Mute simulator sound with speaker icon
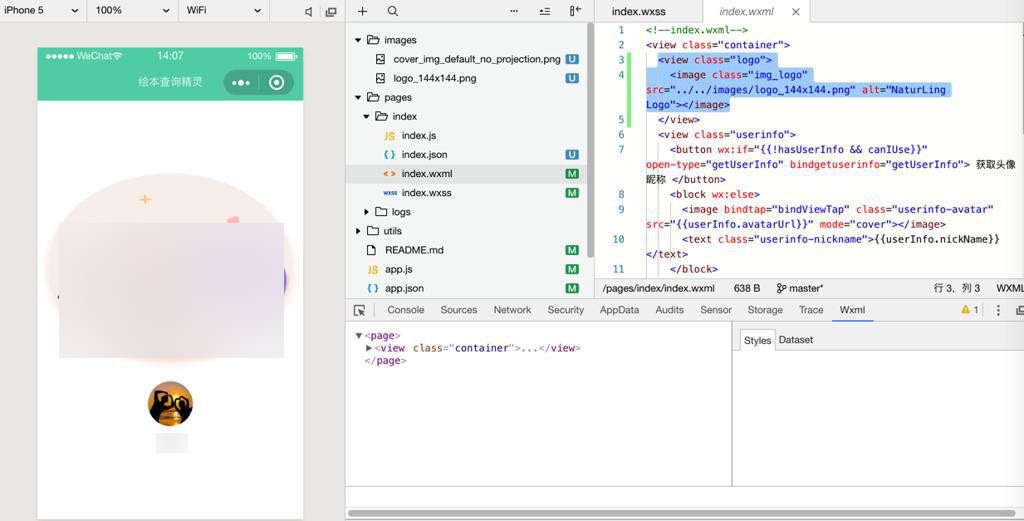Screen dimensions: 1024x521 point(308,11)
